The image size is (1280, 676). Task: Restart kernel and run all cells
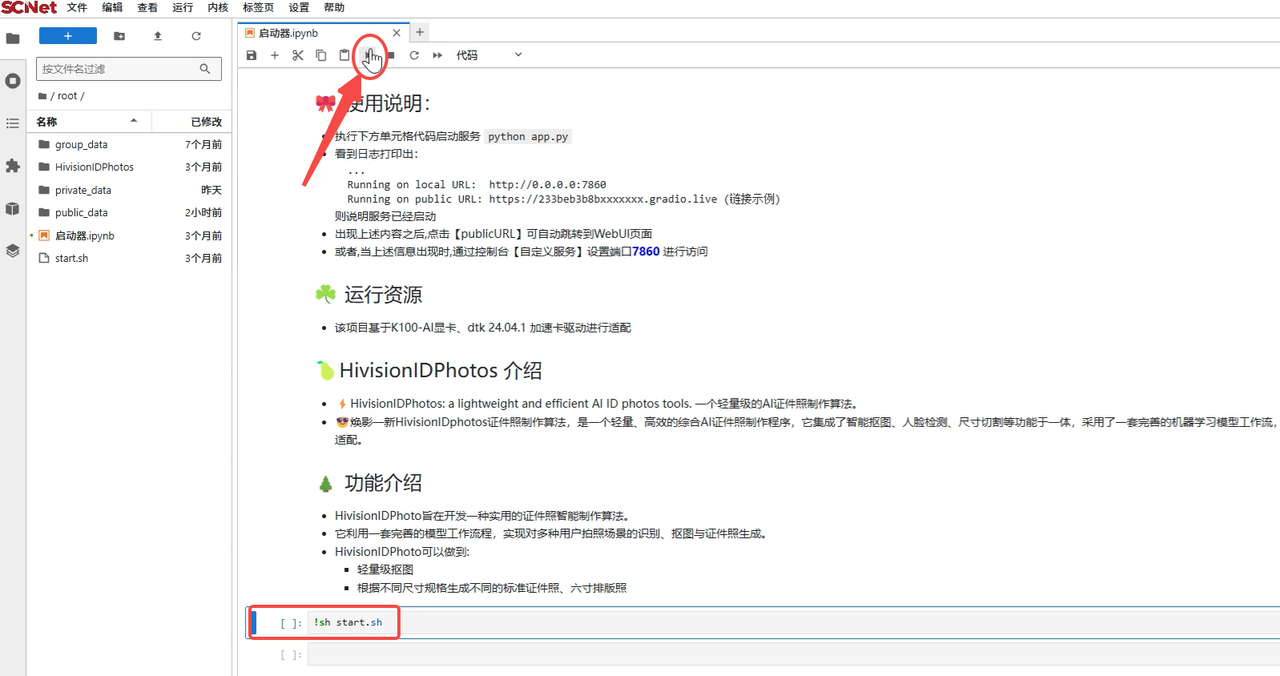(x=437, y=56)
